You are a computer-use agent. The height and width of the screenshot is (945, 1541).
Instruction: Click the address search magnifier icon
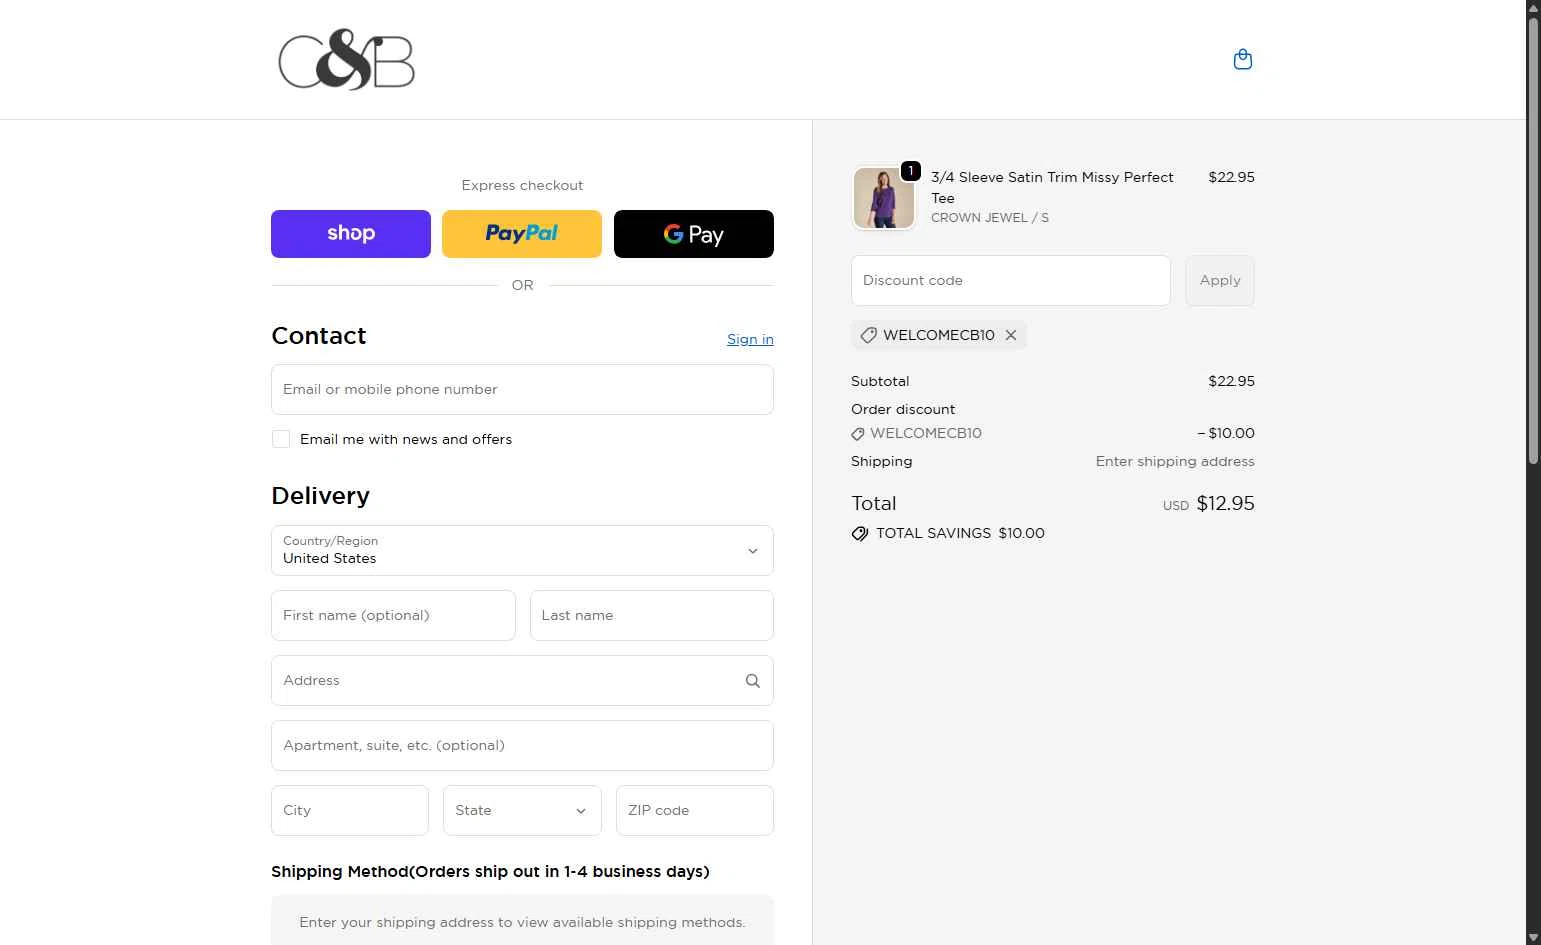tap(753, 681)
